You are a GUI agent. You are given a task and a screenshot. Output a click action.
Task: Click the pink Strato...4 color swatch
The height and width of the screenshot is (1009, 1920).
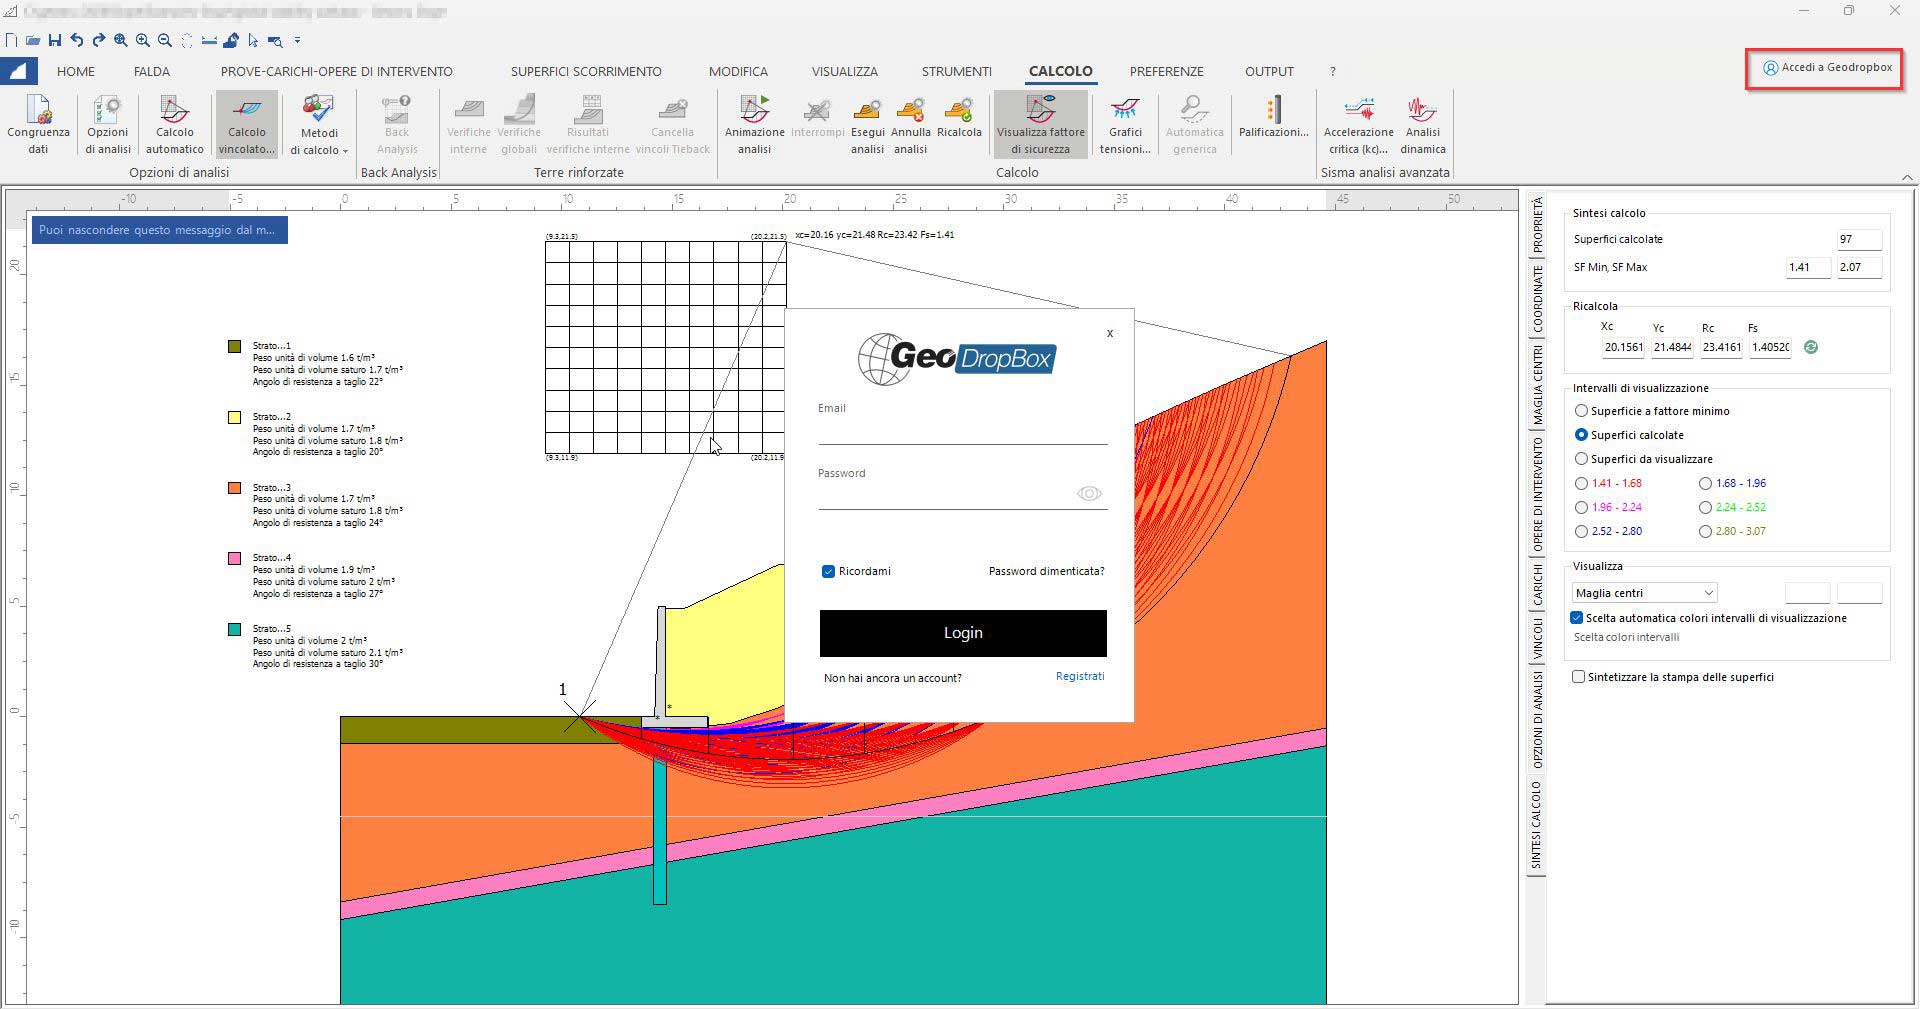coord(235,560)
